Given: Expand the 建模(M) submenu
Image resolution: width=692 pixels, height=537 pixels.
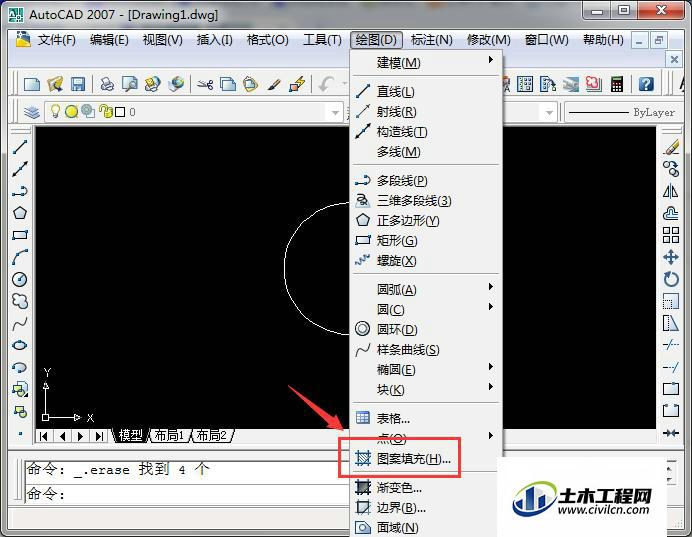Looking at the screenshot, I should coord(427,63).
